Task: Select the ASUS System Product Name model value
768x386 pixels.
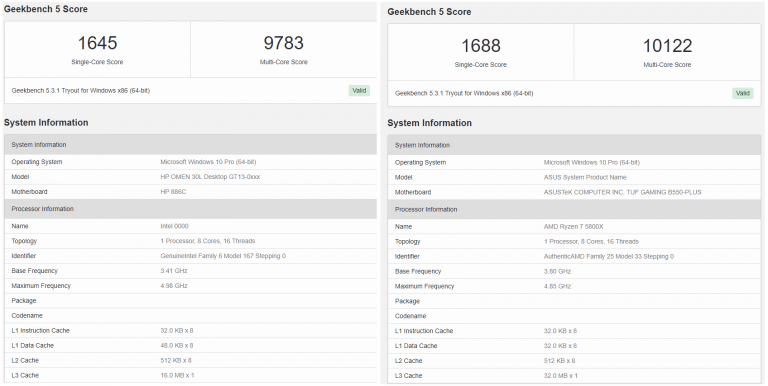Action: click(585, 177)
